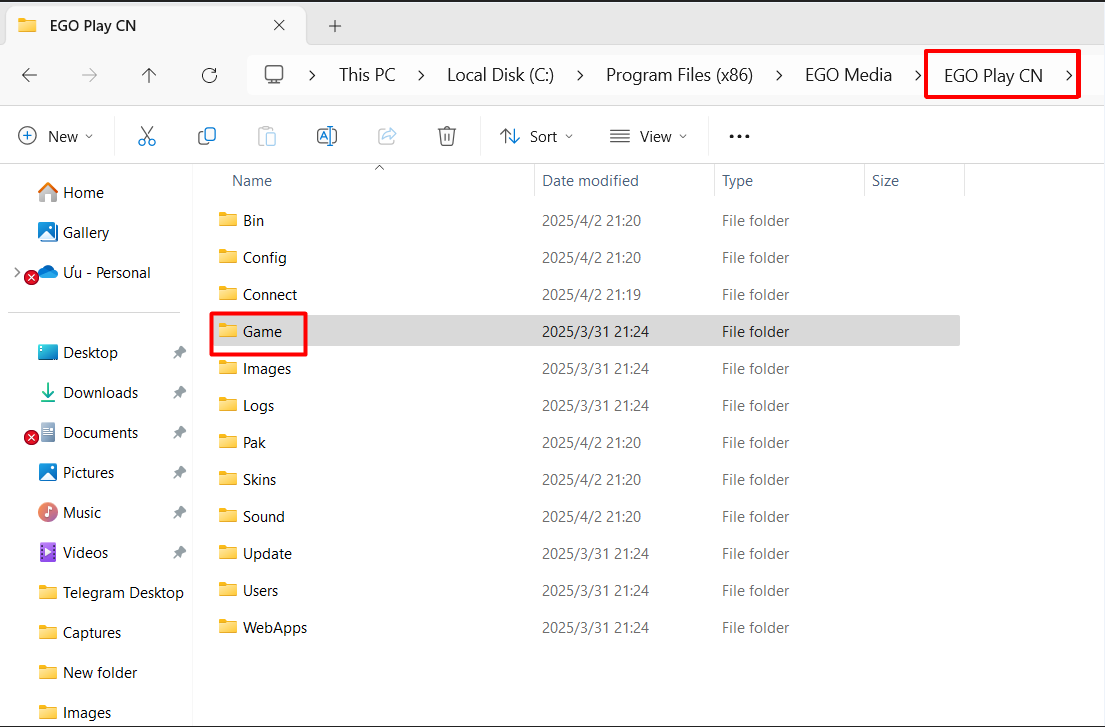The image size is (1105, 727).
Task: Unpin Downloads from quick access
Action: point(180,392)
